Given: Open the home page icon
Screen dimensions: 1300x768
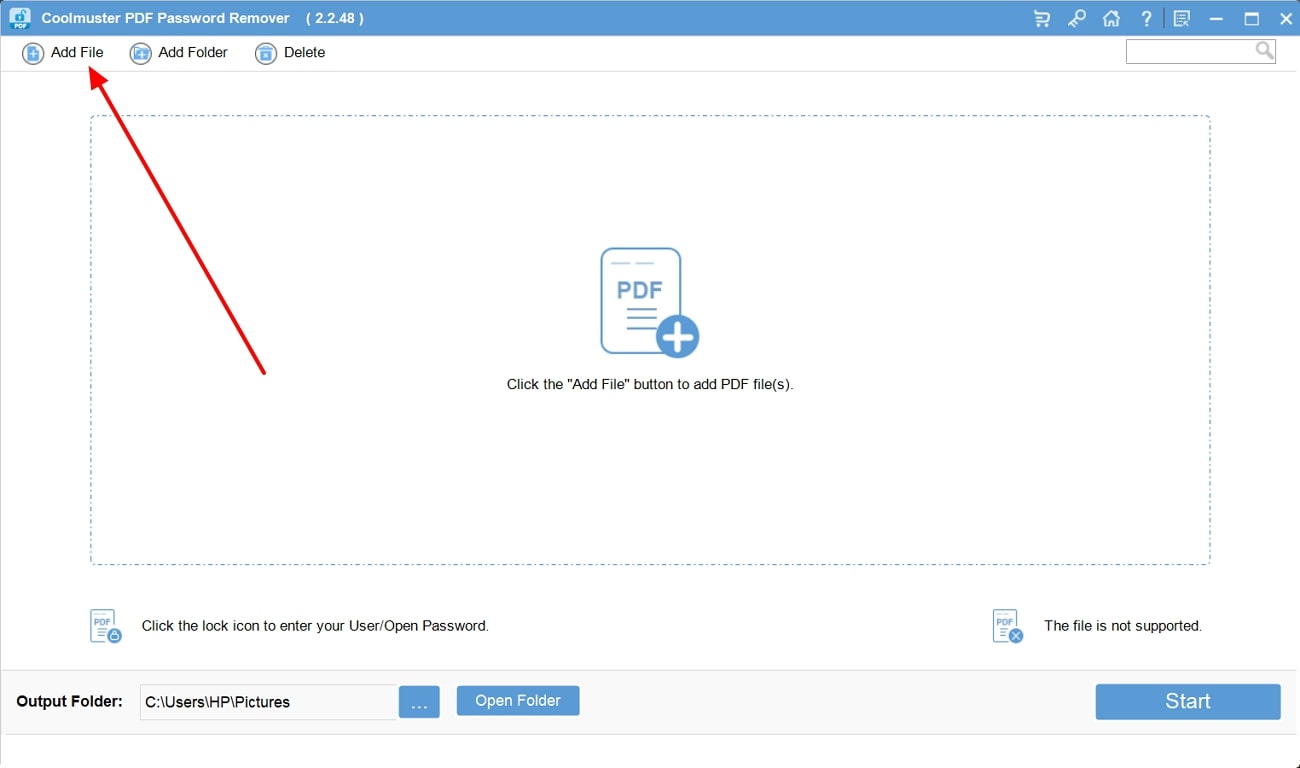Looking at the screenshot, I should 1111,18.
